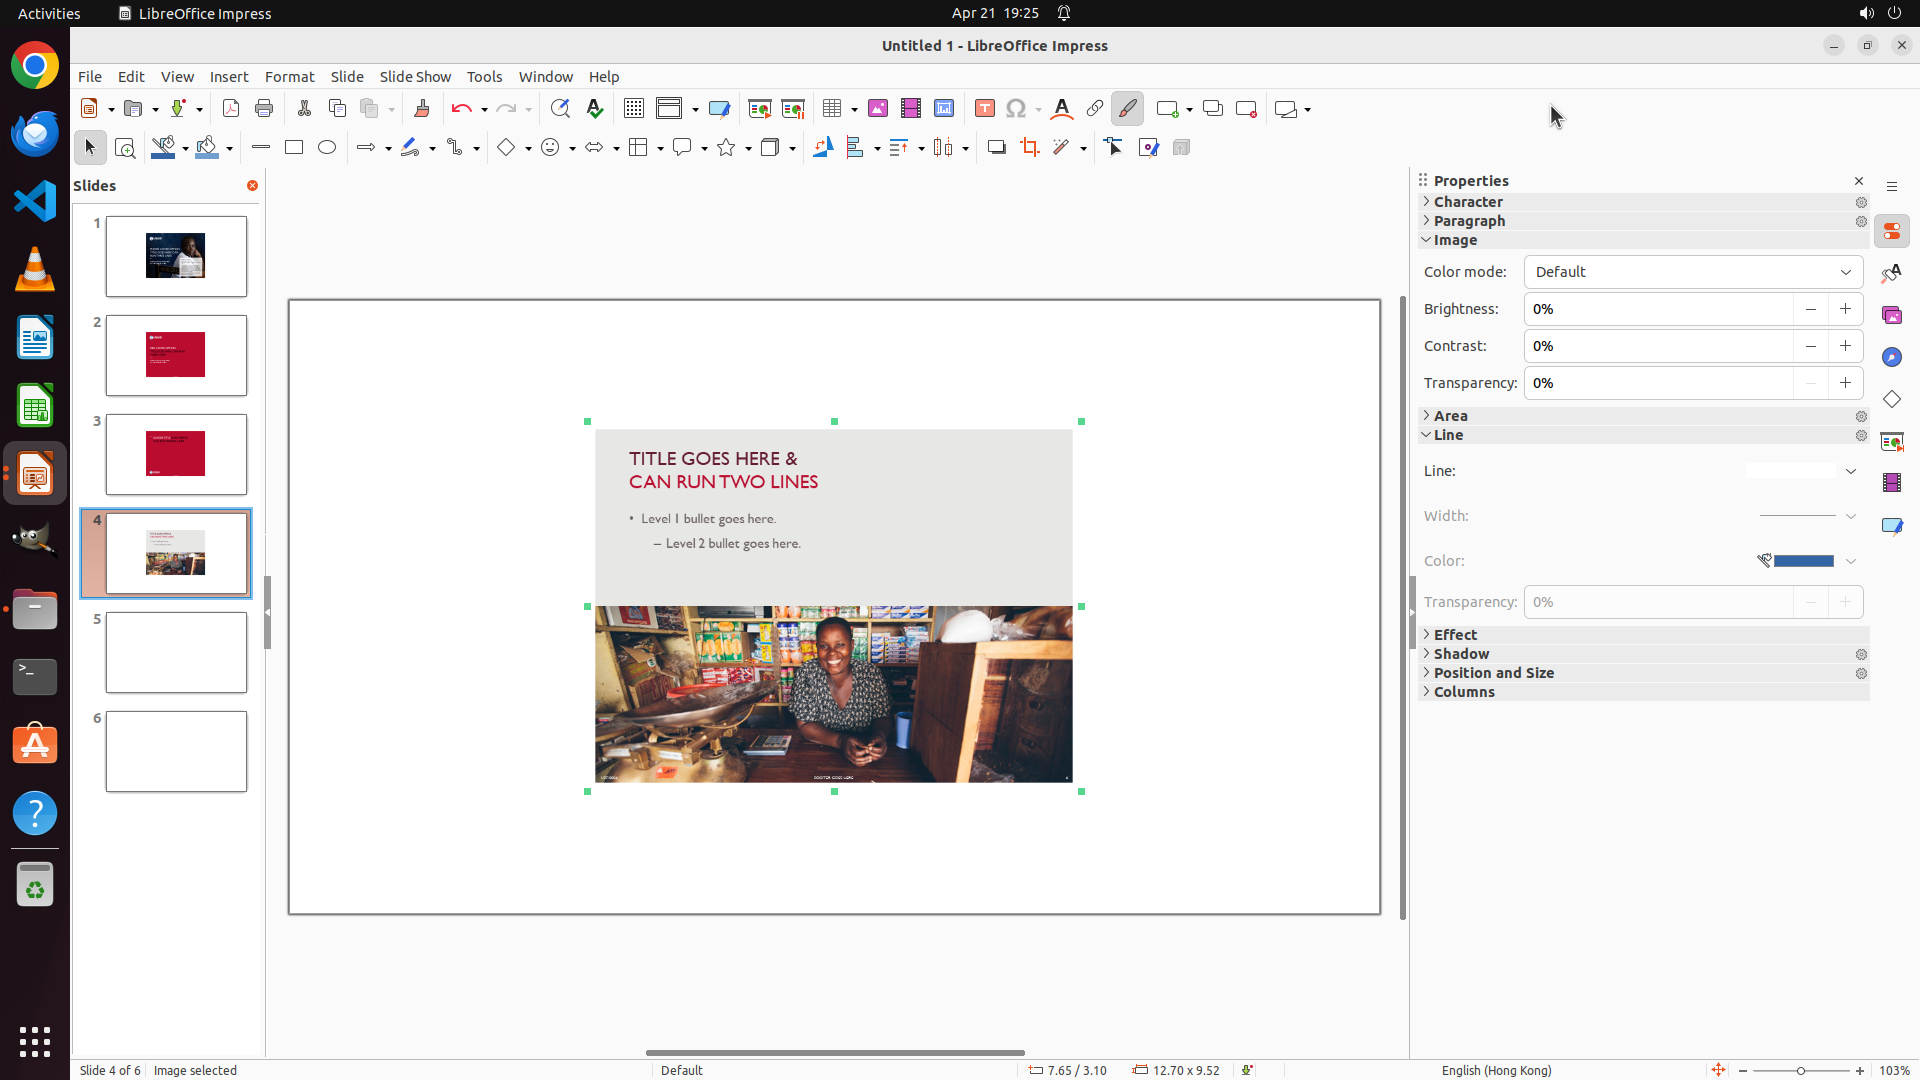Open the Slide Show menu
Viewport: 1920px width, 1080px height.
414,77
